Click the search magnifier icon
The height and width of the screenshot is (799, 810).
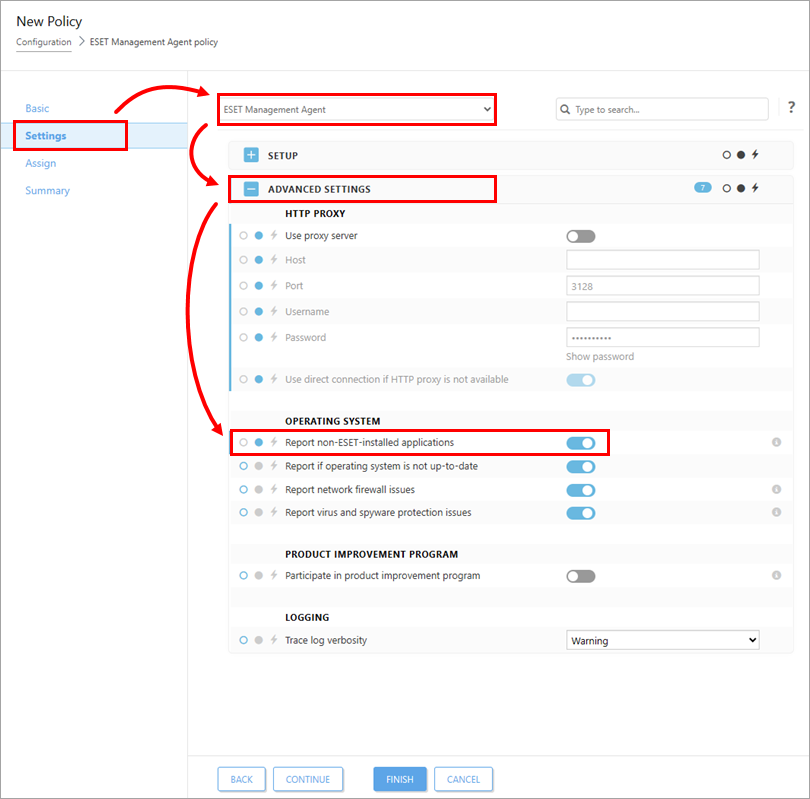click(565, 109)
